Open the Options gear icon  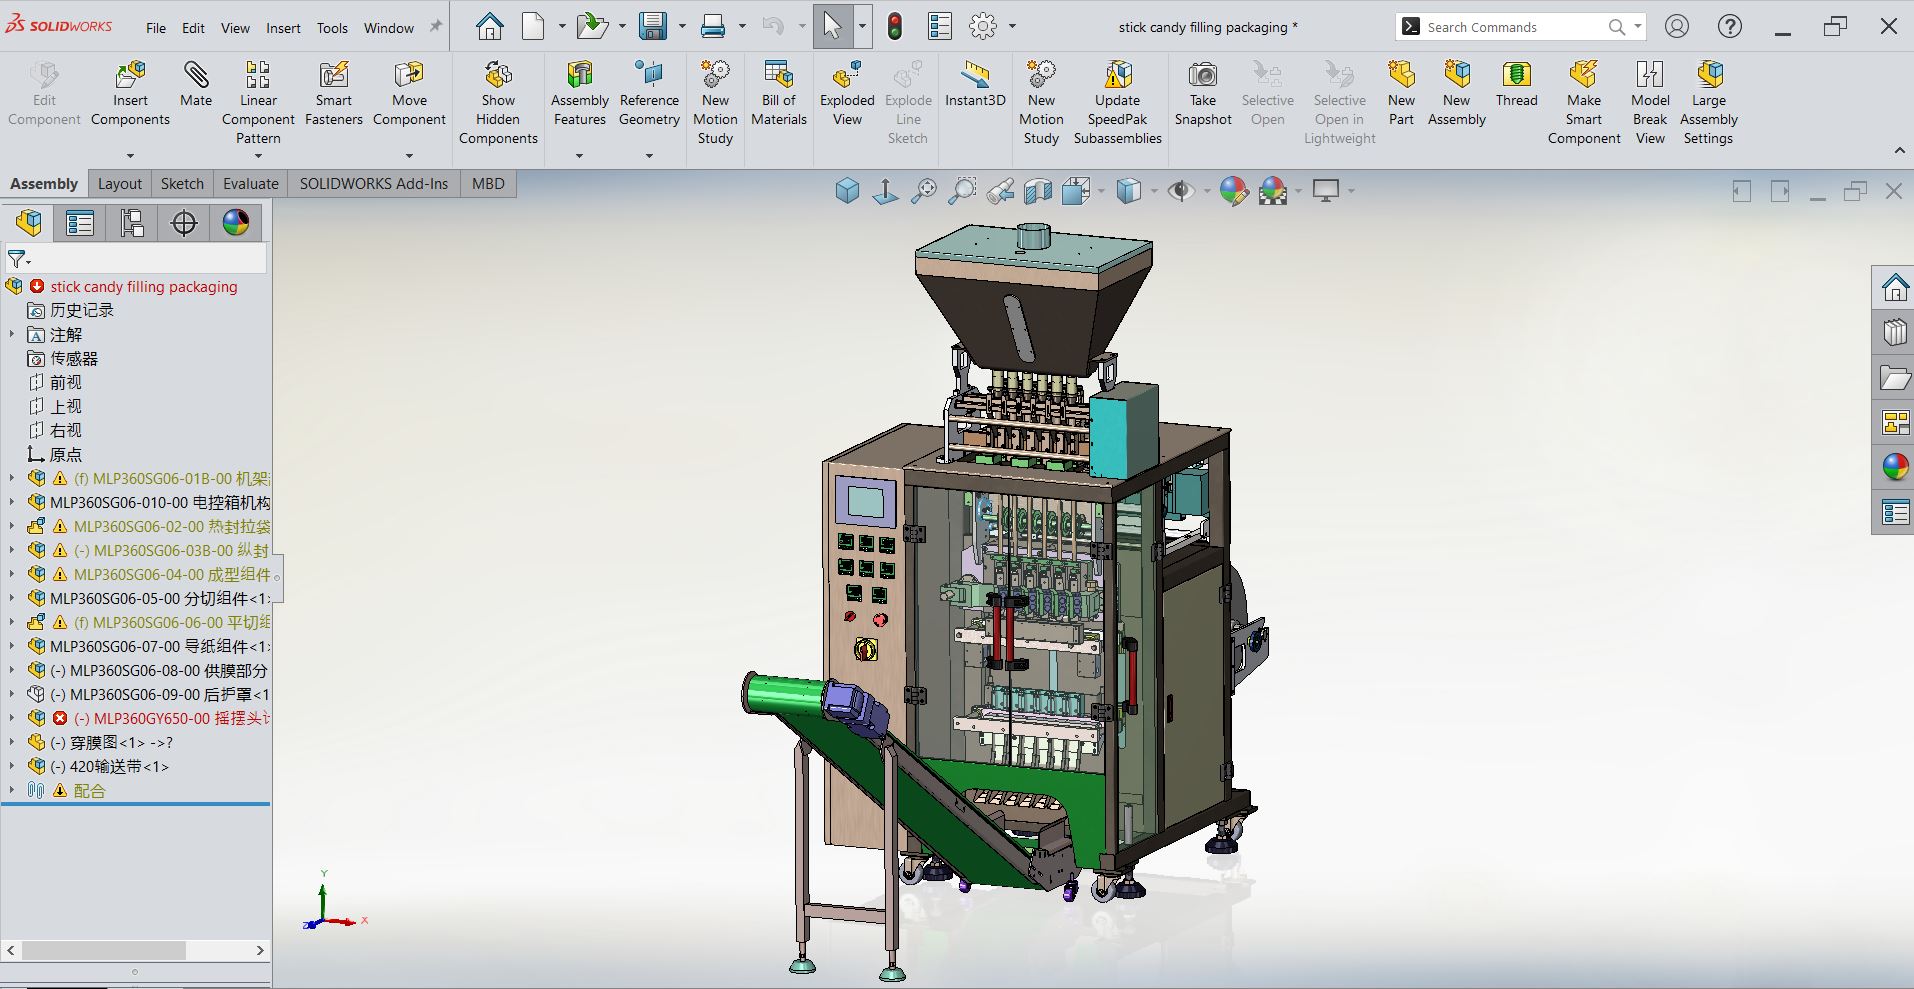(983, 27)
